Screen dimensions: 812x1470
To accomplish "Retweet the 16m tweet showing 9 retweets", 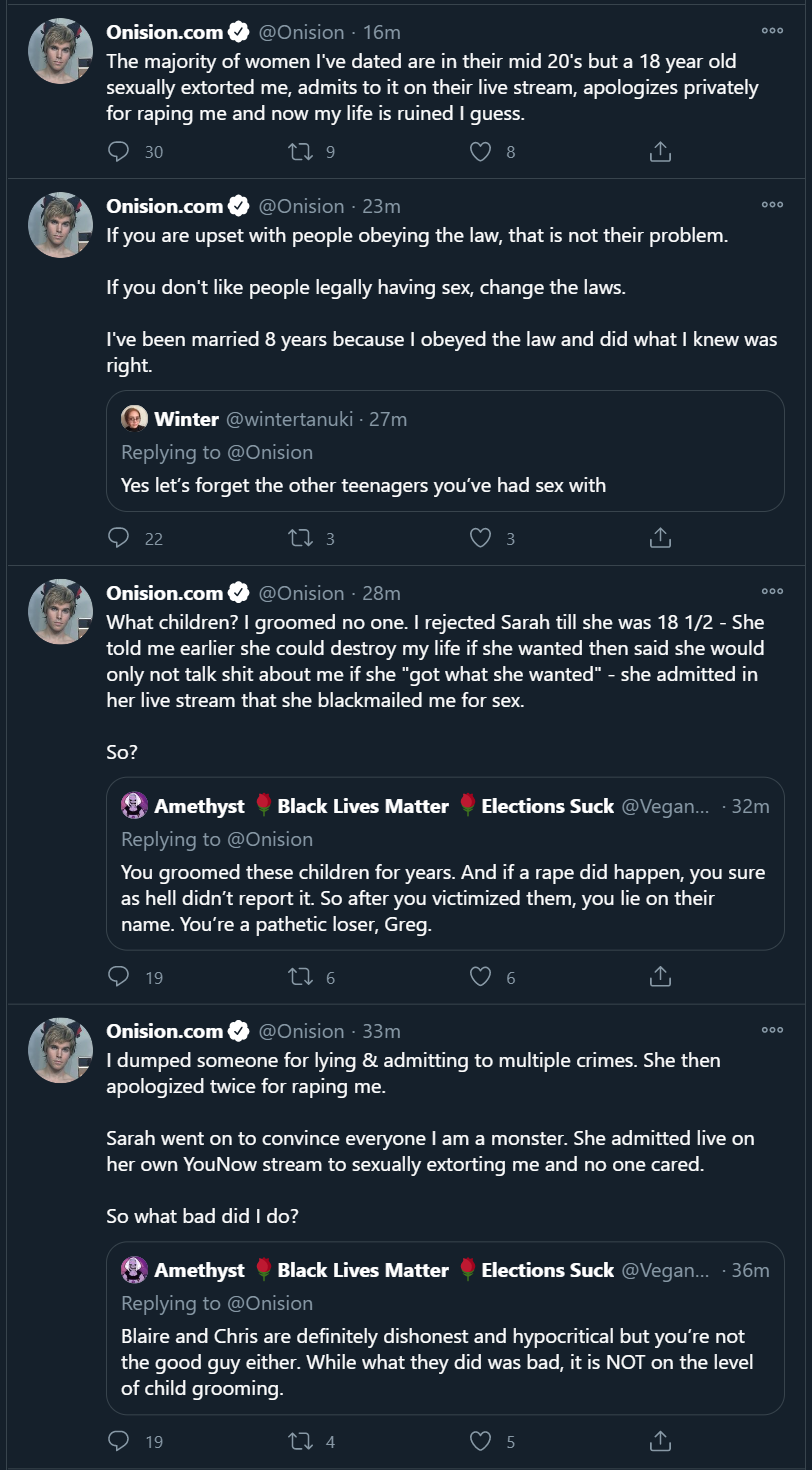I will [300, 152].
